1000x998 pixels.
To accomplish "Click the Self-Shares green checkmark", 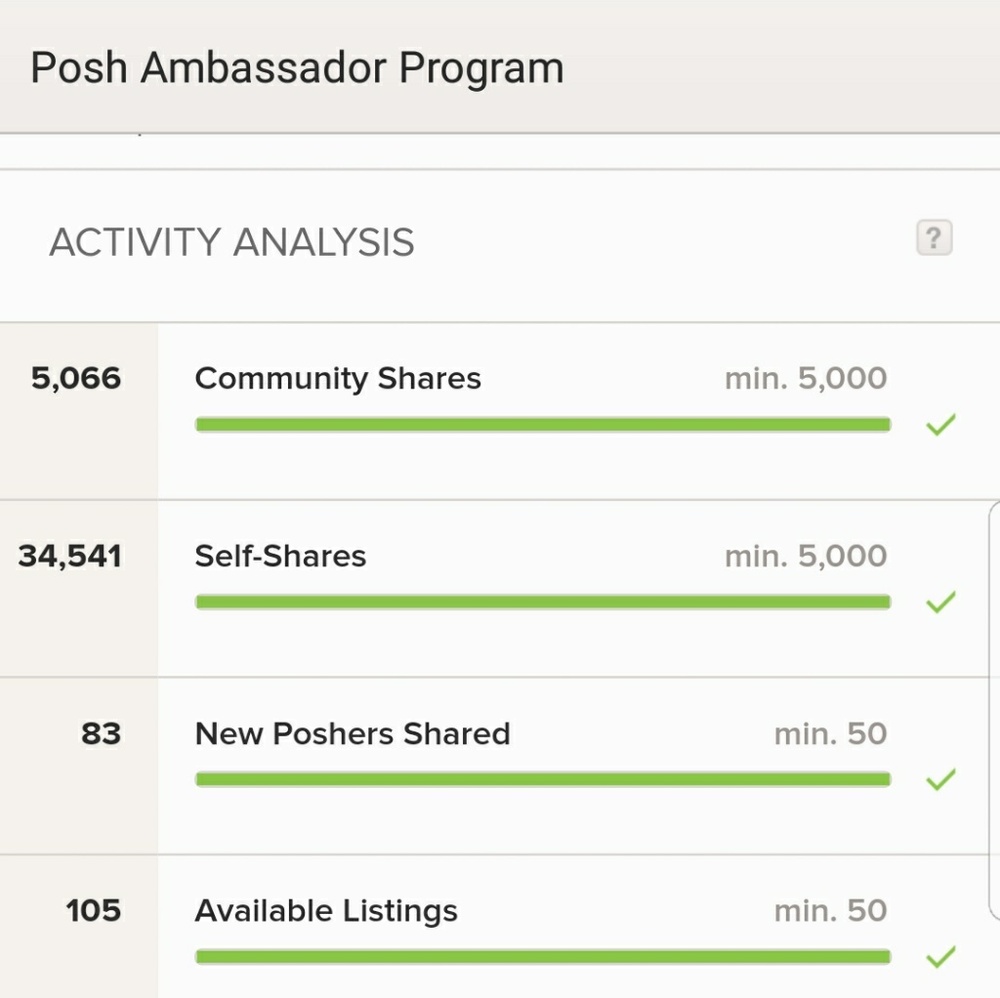I will [x=941, y=602].
